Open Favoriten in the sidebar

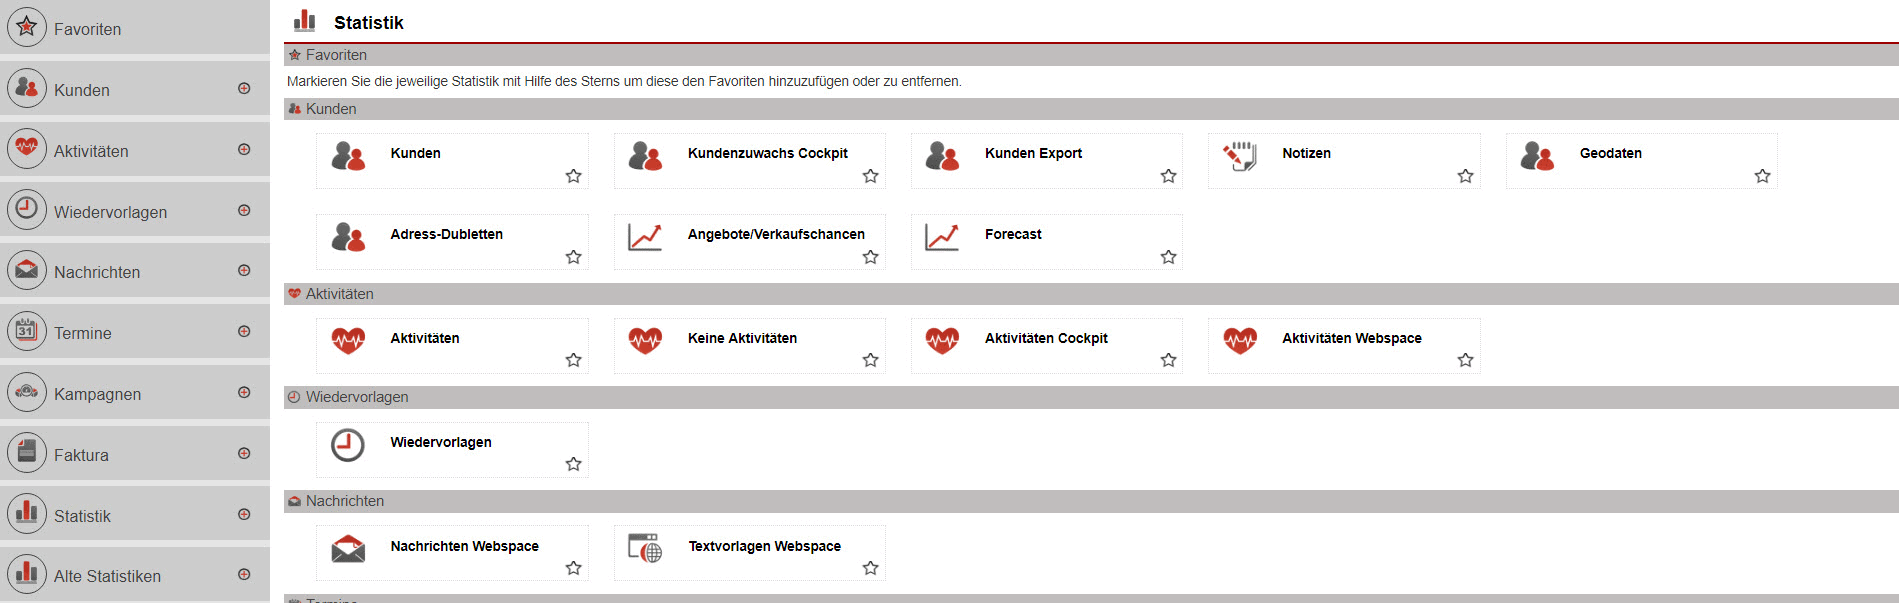pos(87,29)
